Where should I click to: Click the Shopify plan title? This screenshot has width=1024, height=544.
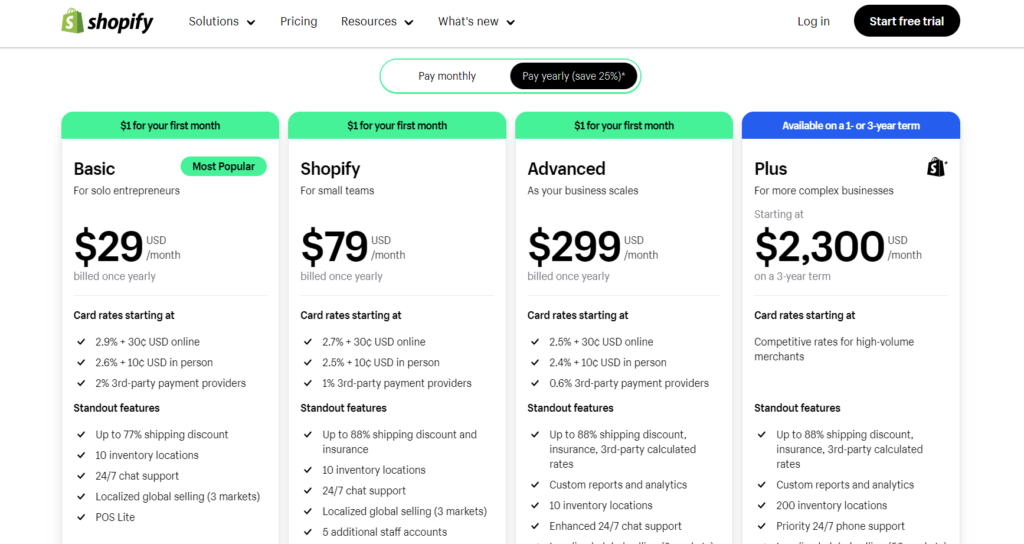(330, 169)
